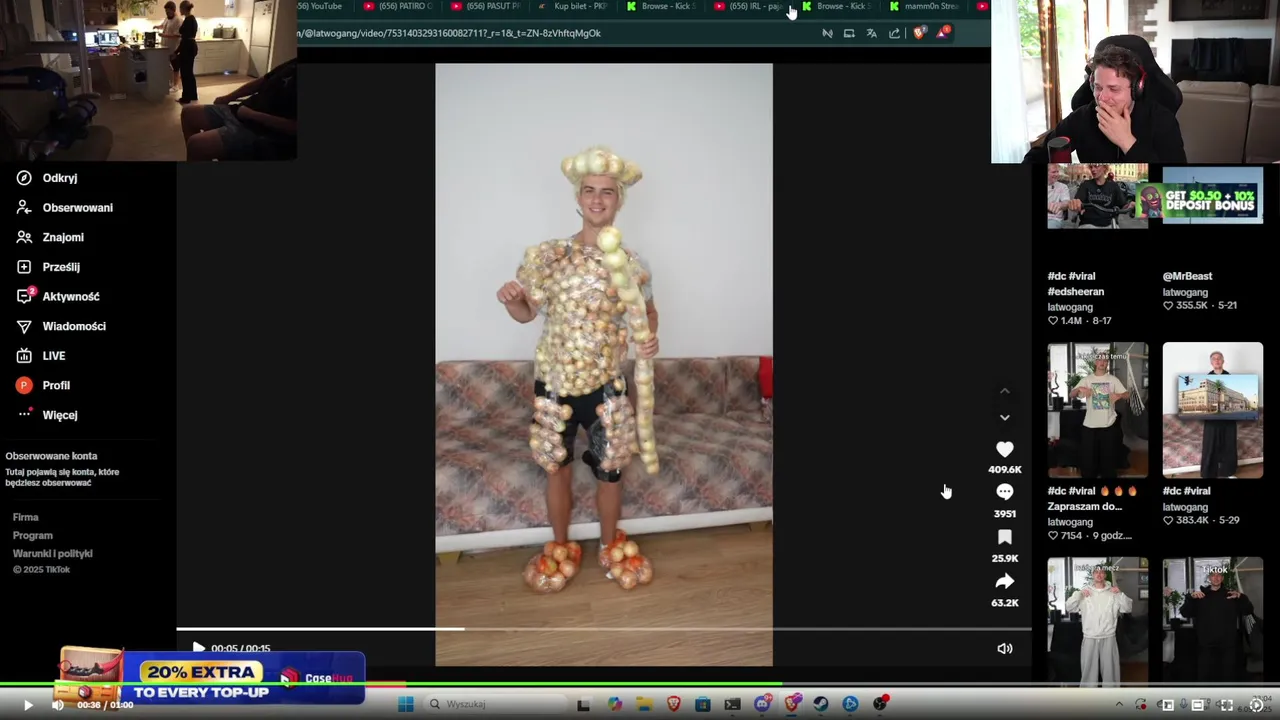Bookmark the video to favorites
This screenshot has height=720, width=1280.
coord(1005,537)
